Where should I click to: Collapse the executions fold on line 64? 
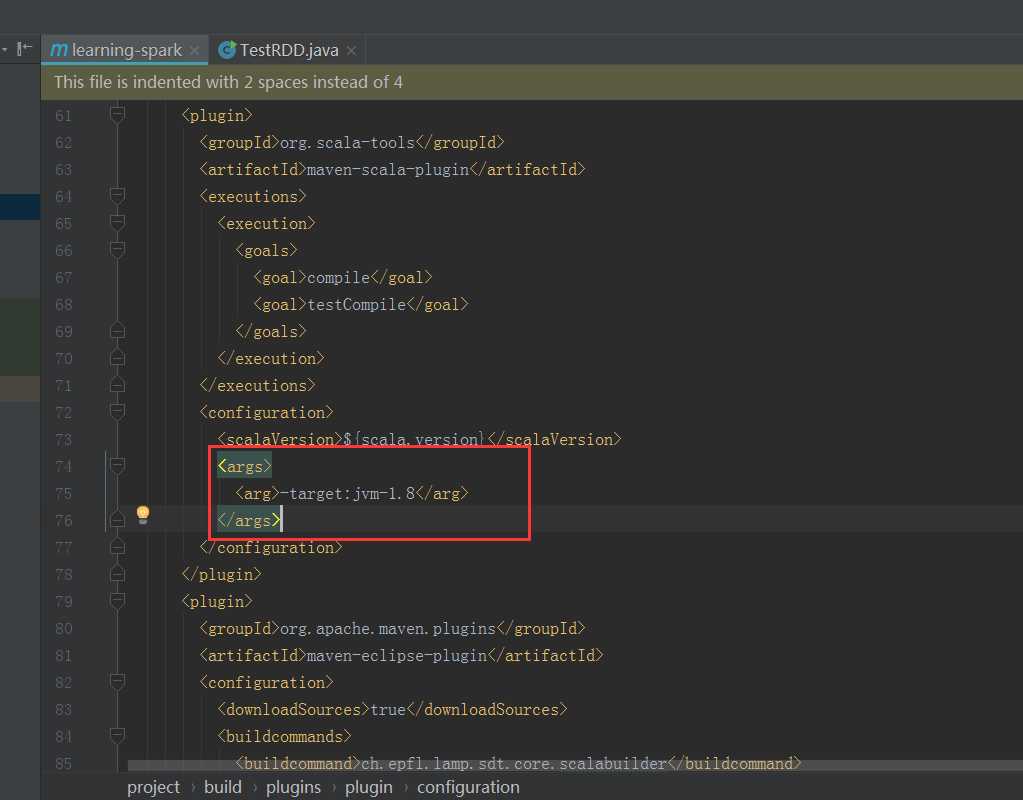point(117,196)
